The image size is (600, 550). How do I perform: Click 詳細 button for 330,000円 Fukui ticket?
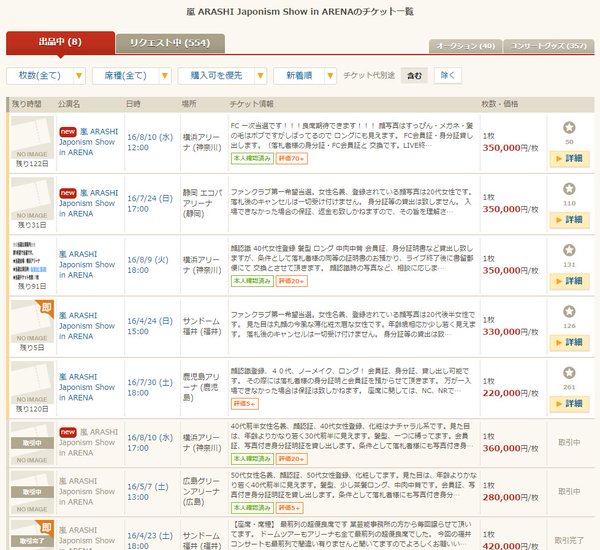coord(569,343)
